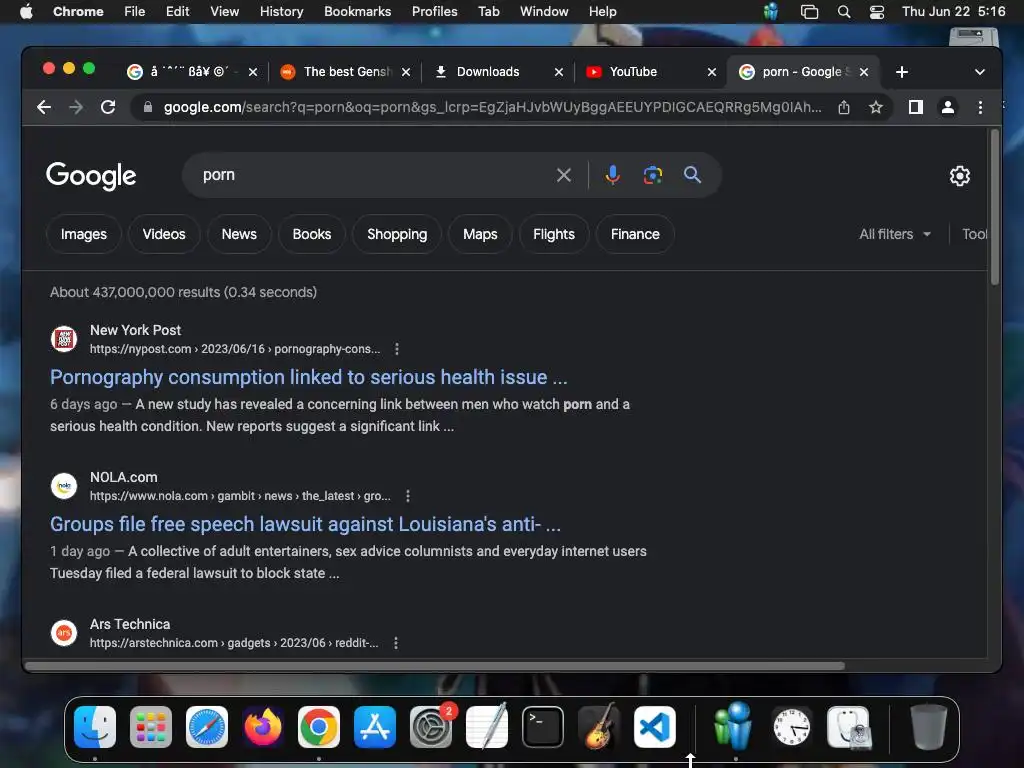Filter results by Books
Viewport: 1024px width, 768px height.
click(312, 234)
